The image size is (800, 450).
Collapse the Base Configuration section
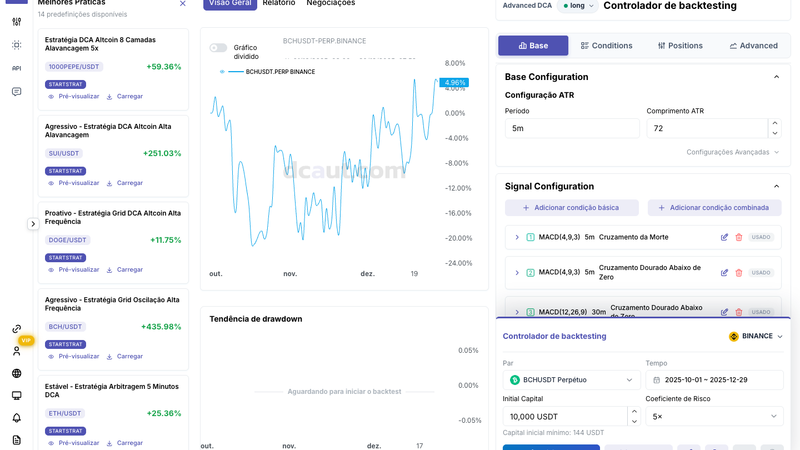(776, 77)
